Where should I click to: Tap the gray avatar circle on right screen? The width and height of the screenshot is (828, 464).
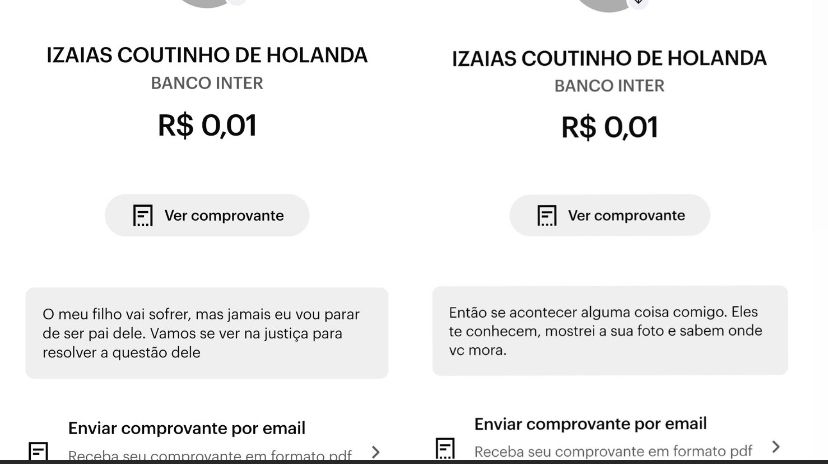608,4
